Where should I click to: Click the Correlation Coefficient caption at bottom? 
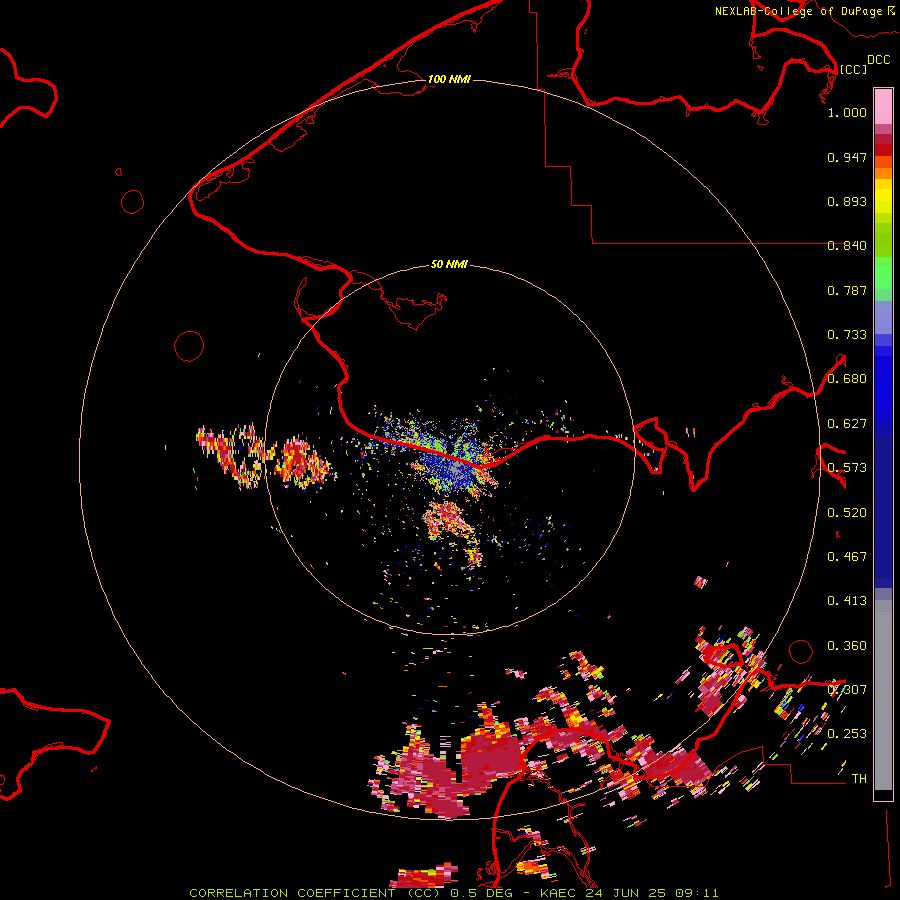tap(453, 893)
